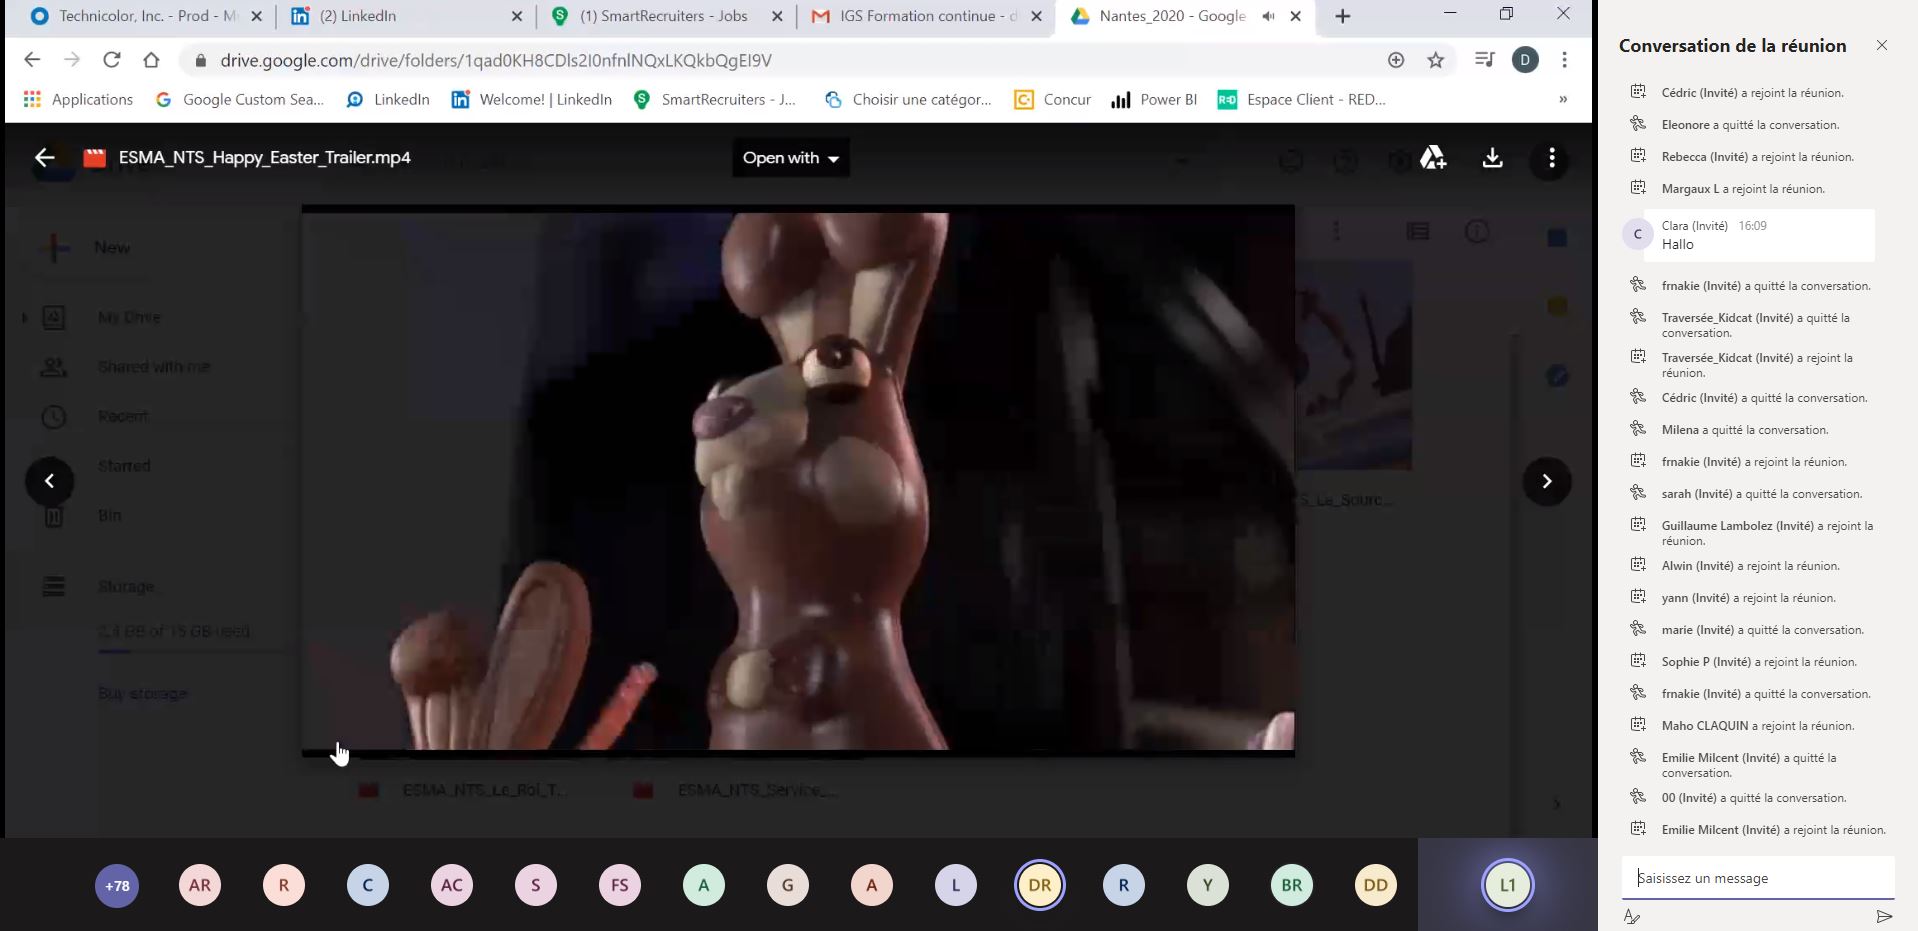This screenshot has height=931, width=1918.
Task: Select the AC participant avatar
Action: [x=452, y=885]
